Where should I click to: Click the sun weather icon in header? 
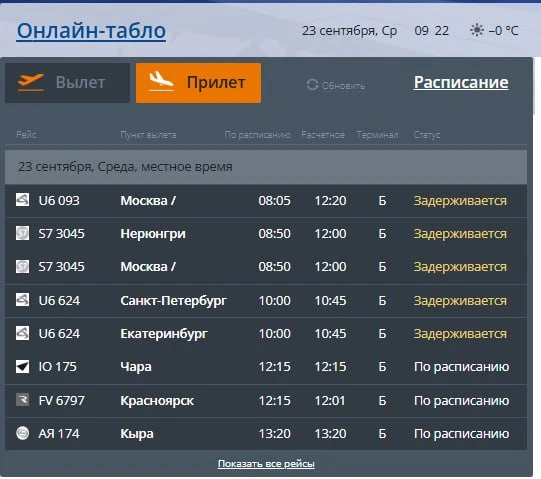[x=477, y=30]
